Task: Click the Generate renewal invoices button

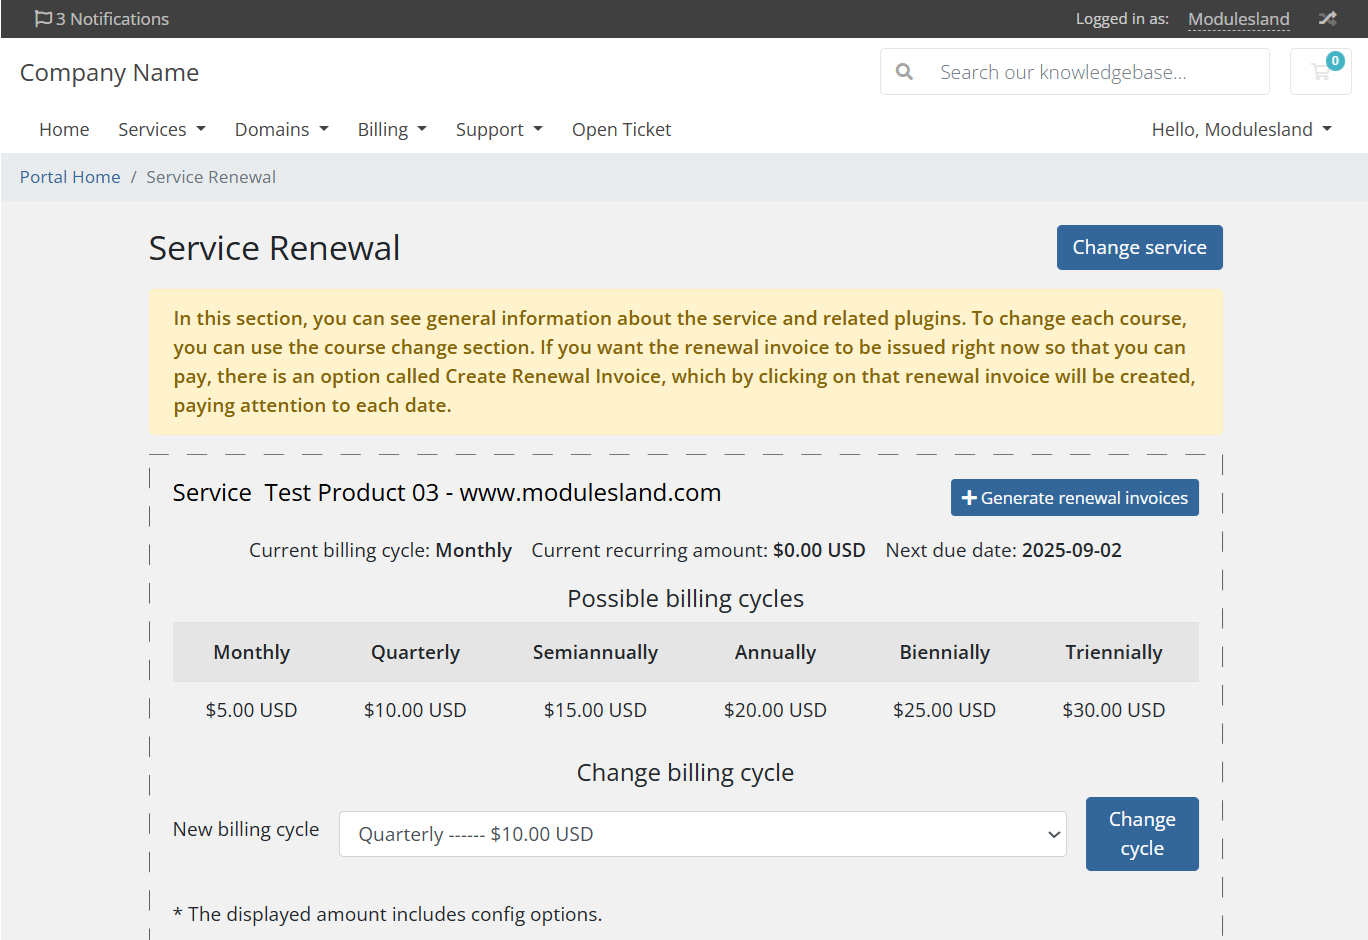Action: click(x=1075, y=498)
